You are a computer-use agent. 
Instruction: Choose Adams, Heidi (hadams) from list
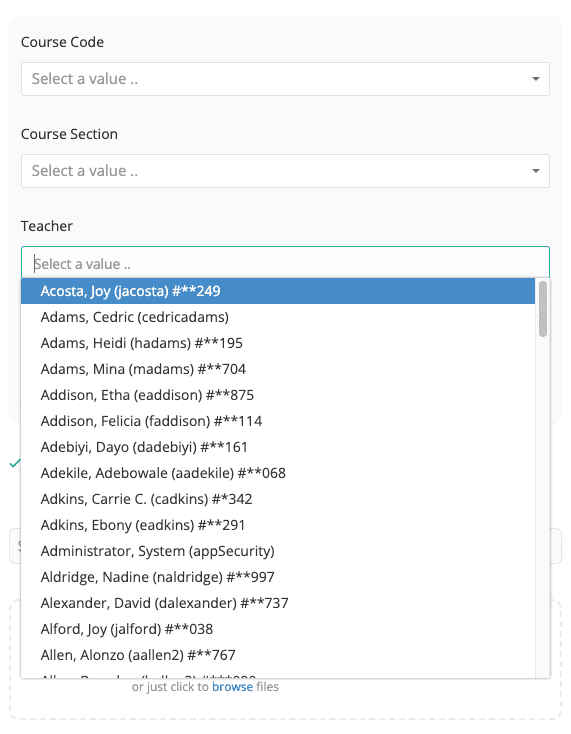tap(278, 343)
